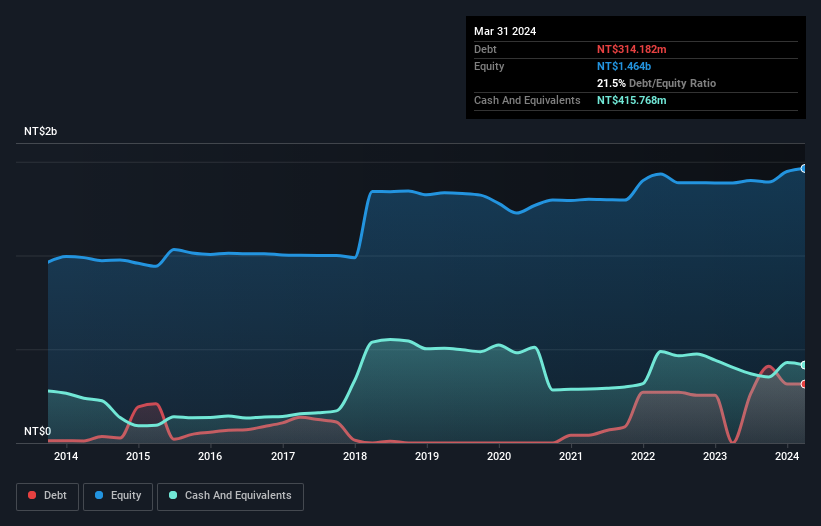Viewport: 821px width, 526px height.
Task: Click the 2015 x-axis label
Action: [138, 456]
